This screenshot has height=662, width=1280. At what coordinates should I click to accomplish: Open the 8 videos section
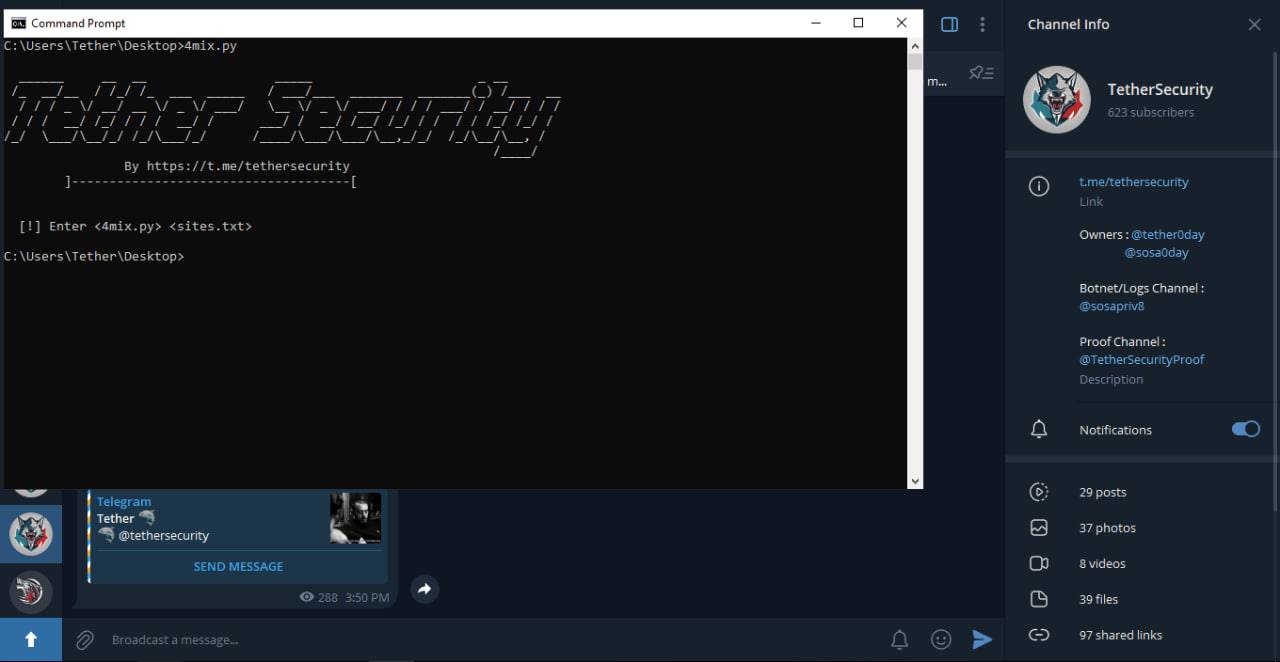(x=1102, y=564)
